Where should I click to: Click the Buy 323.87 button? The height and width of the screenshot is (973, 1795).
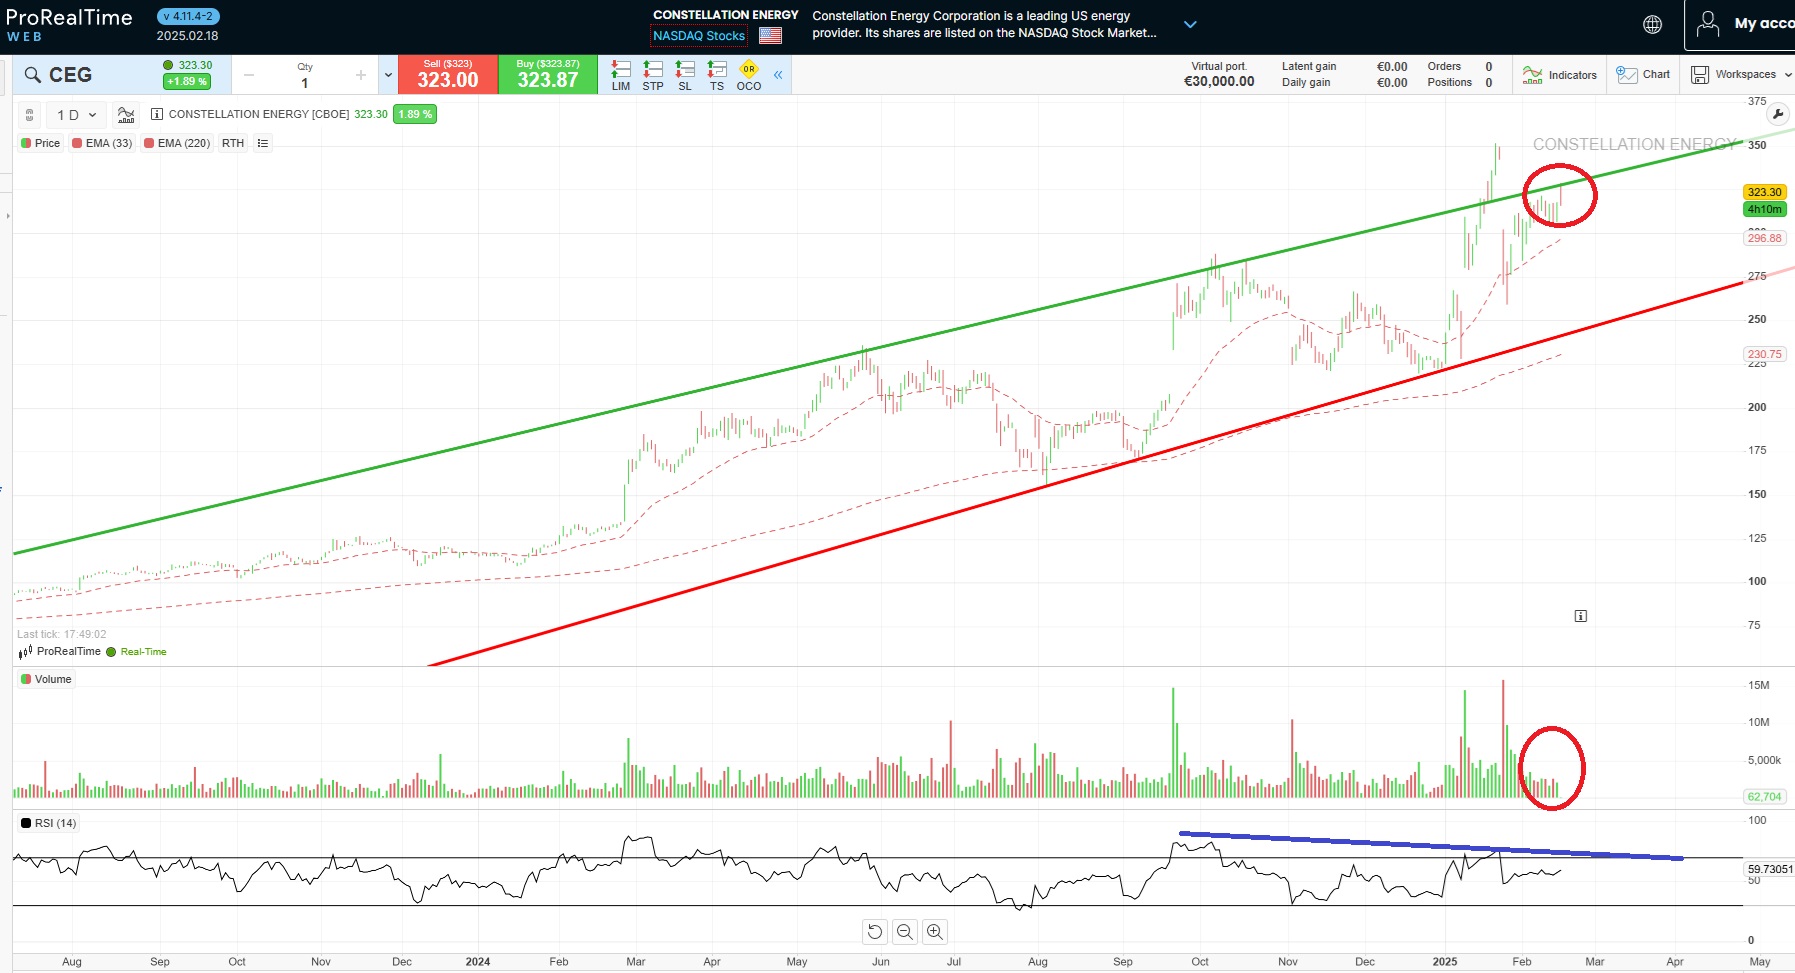point(547,74)
